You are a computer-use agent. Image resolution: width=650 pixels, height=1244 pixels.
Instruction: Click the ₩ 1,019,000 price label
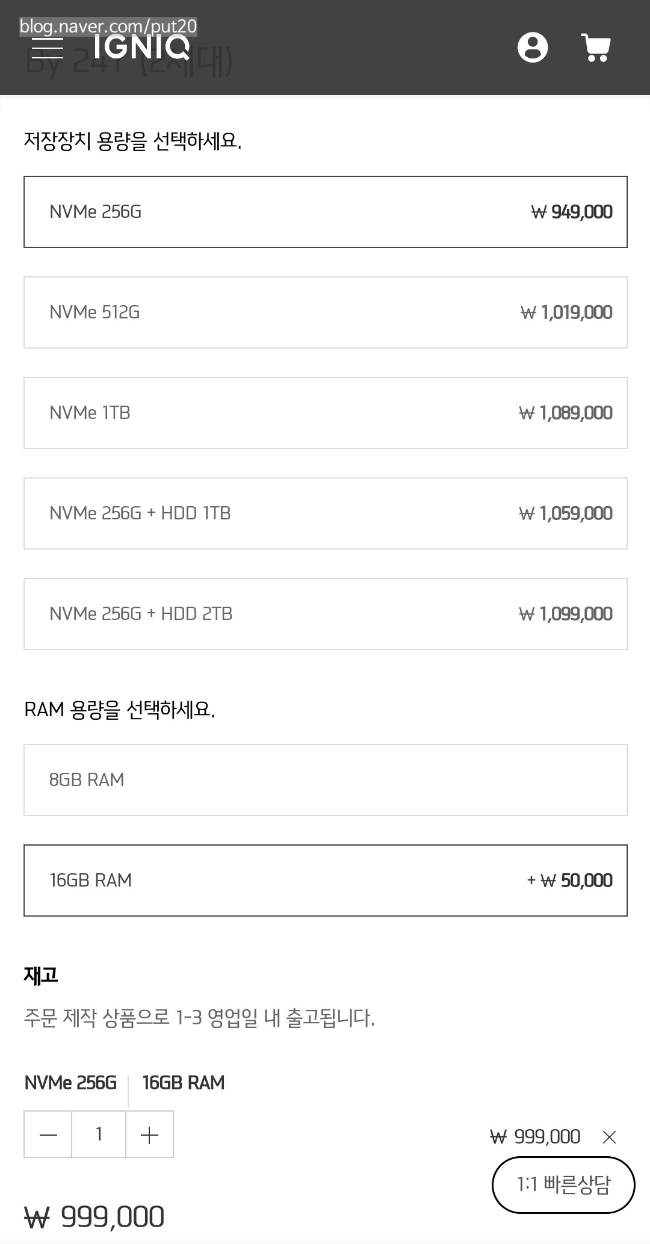point(566,312)
